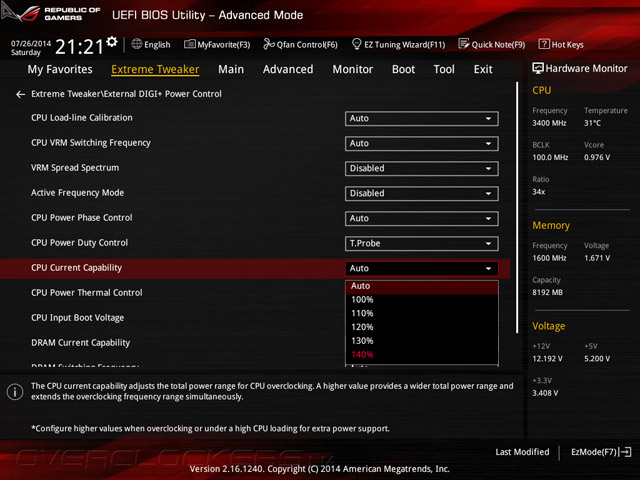This screenshot has width=640, height=480.
Task: Click the settings list vertical scrollbar
Action: [x=517, y=207]
